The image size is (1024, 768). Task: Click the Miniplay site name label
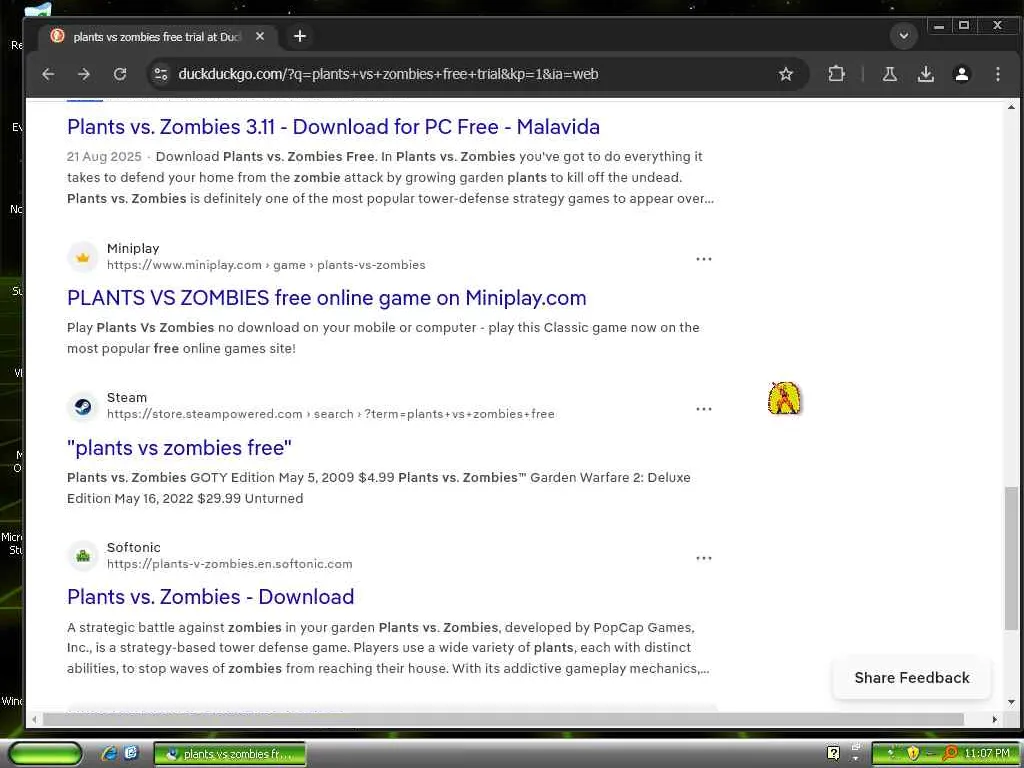click(x=133, y=248)
